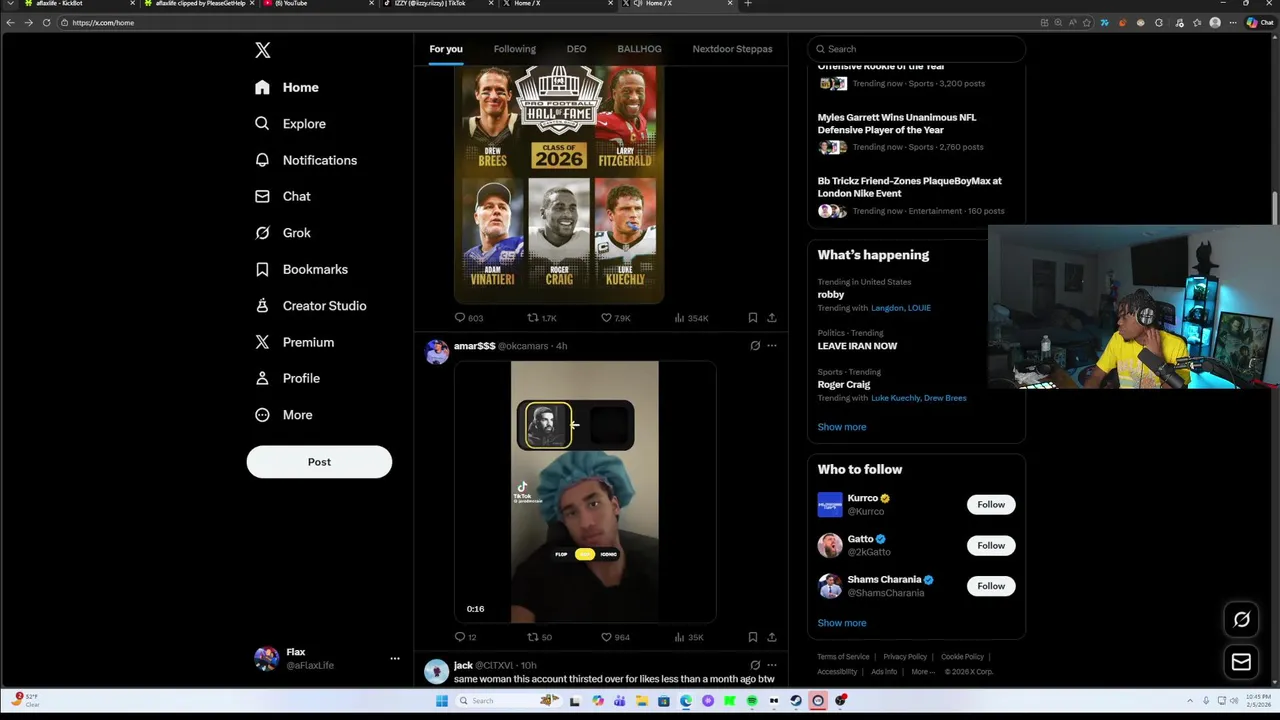Like the Hall of Fame post

(615, 318)
